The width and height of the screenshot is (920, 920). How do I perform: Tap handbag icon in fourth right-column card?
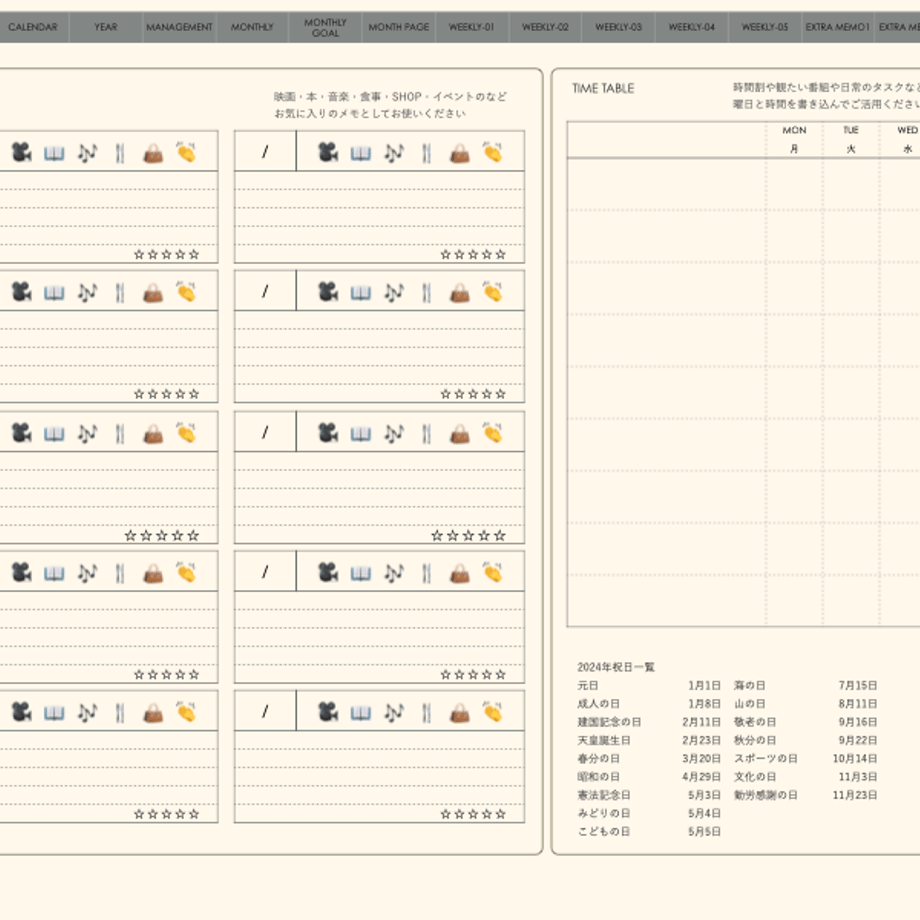click(460, 573)
